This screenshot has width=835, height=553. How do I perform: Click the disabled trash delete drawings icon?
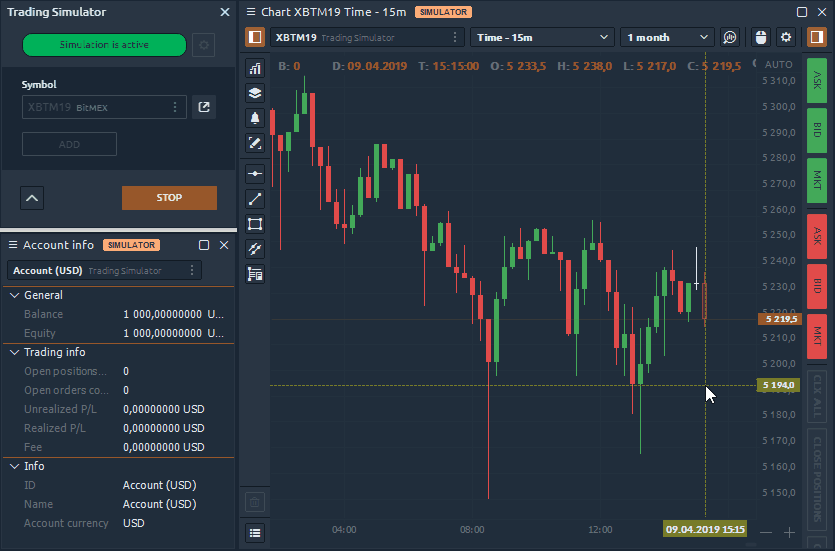tap(255, 502)
